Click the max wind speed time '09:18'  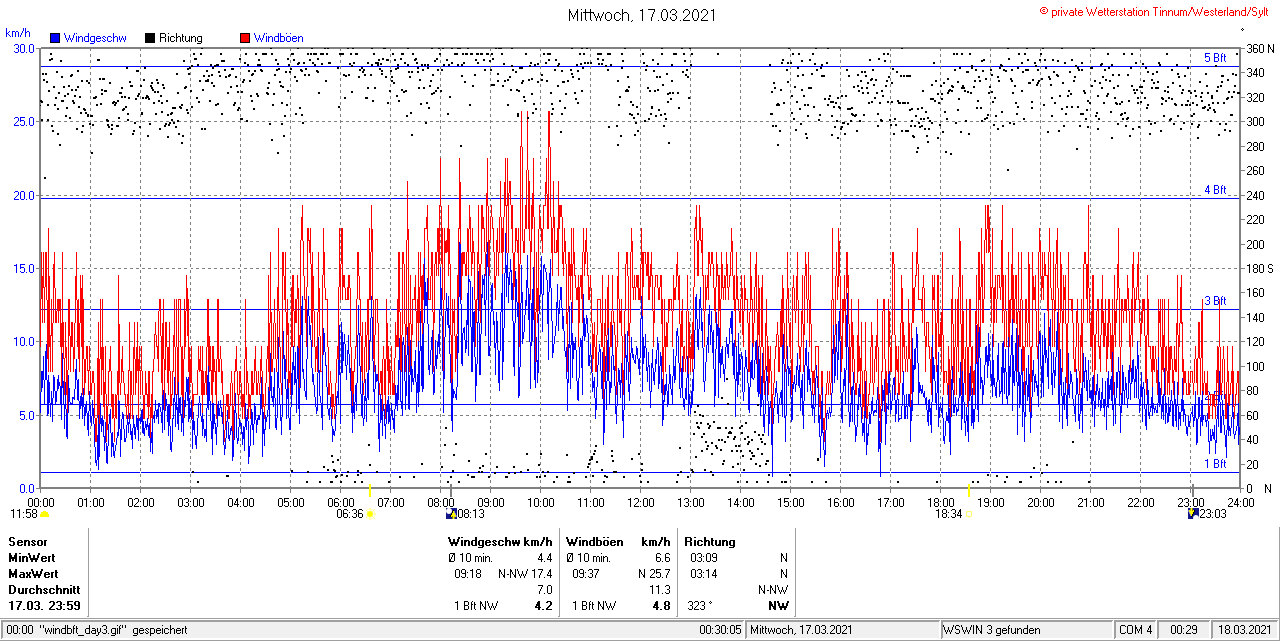tap(468, 574)
